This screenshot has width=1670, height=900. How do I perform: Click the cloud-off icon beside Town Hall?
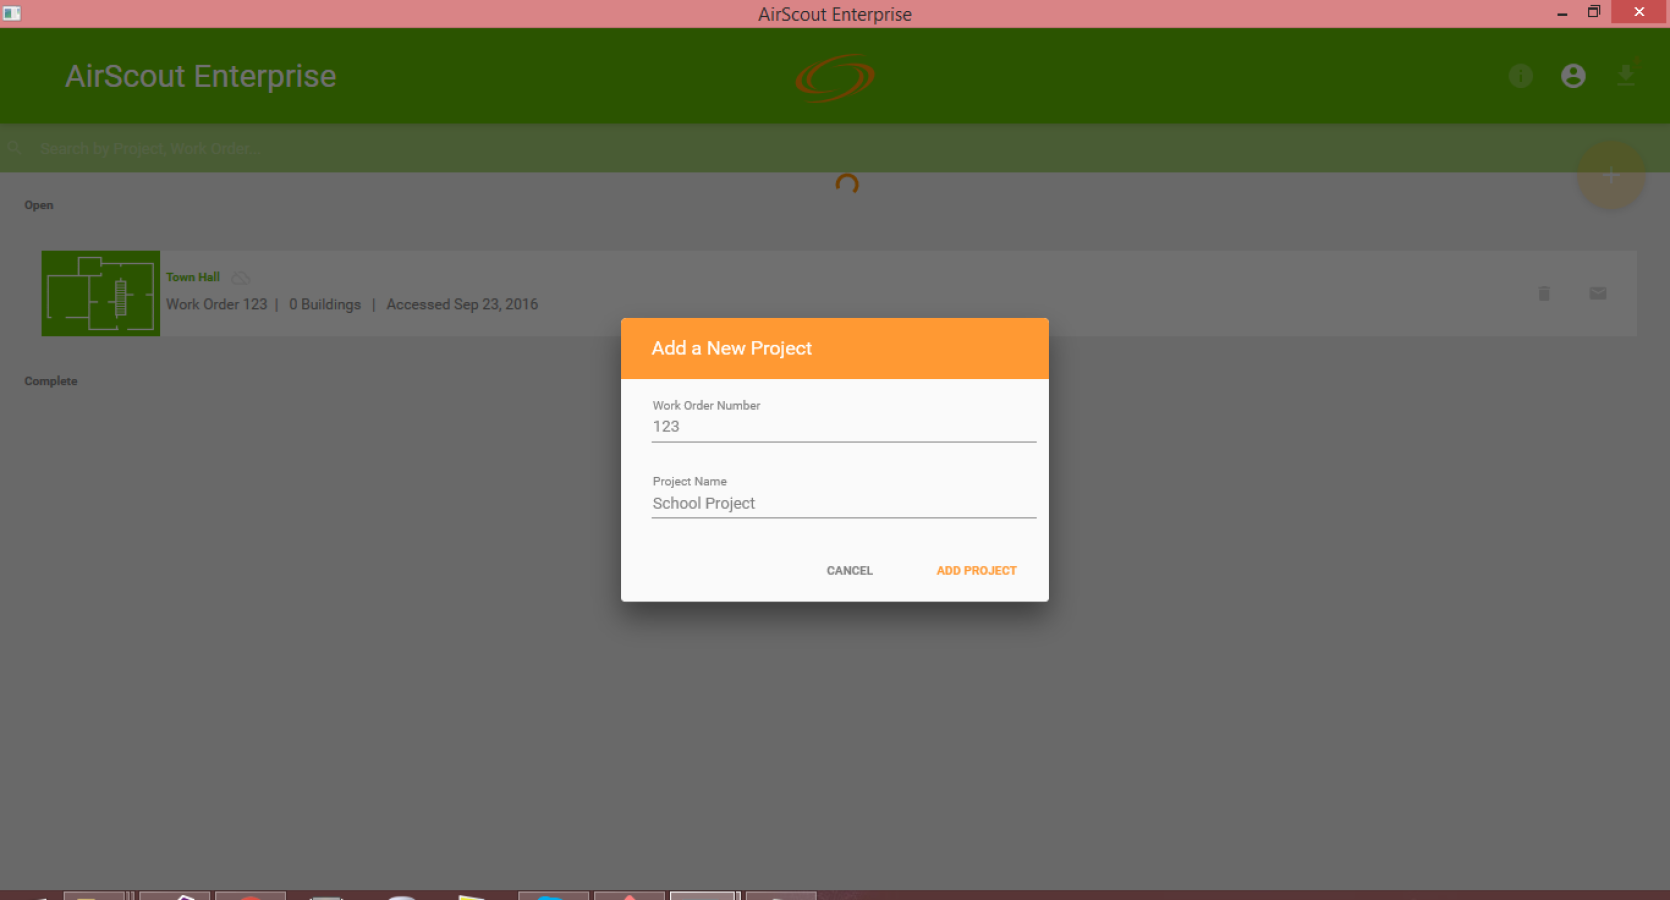[x=241, y=277]
